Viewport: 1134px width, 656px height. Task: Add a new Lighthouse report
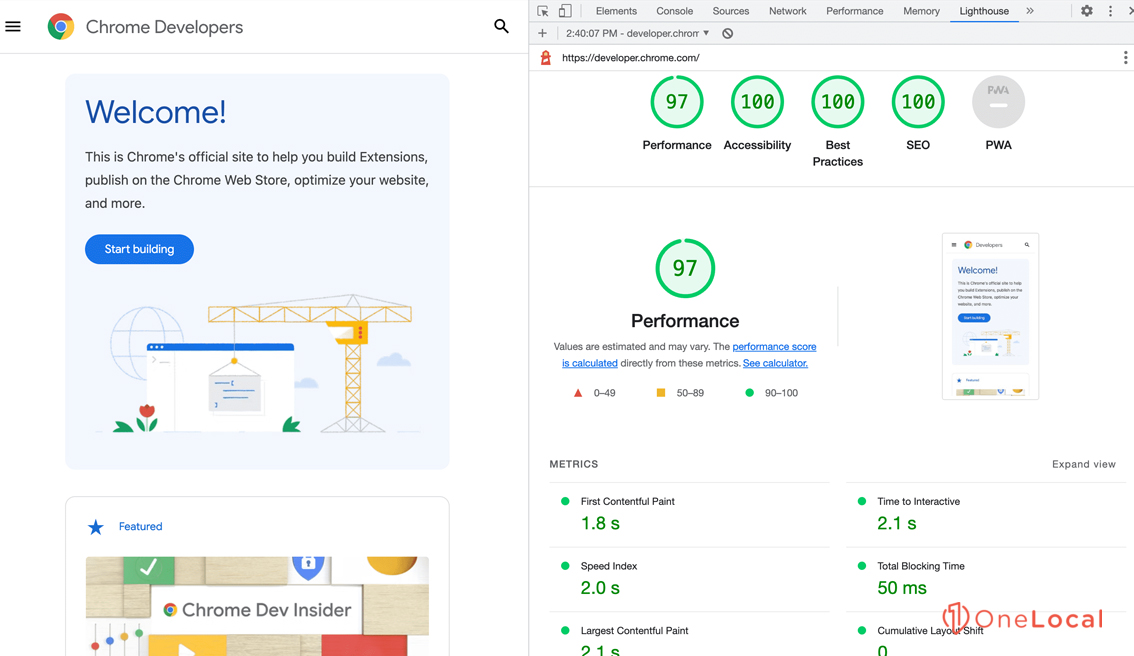(x=542, y=33)
